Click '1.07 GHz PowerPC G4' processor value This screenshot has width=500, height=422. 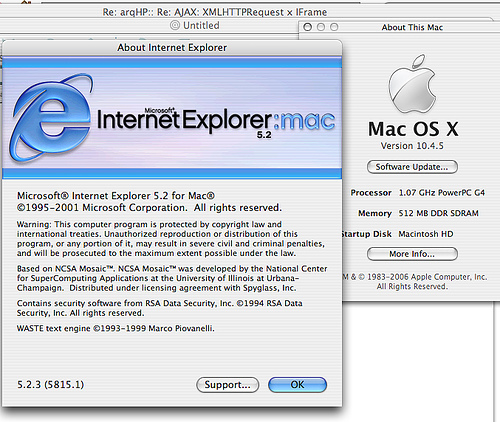coord(442,193)
